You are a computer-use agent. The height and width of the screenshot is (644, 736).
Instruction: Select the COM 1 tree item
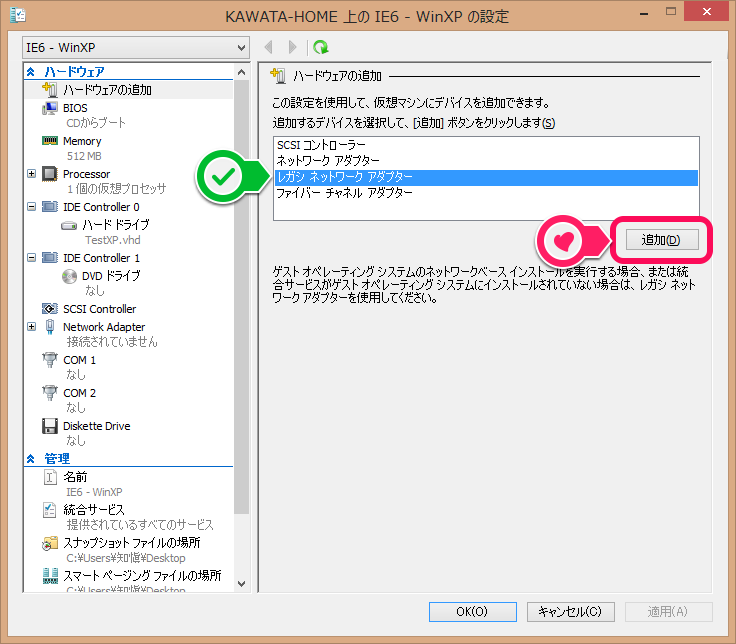click(79, 360)
